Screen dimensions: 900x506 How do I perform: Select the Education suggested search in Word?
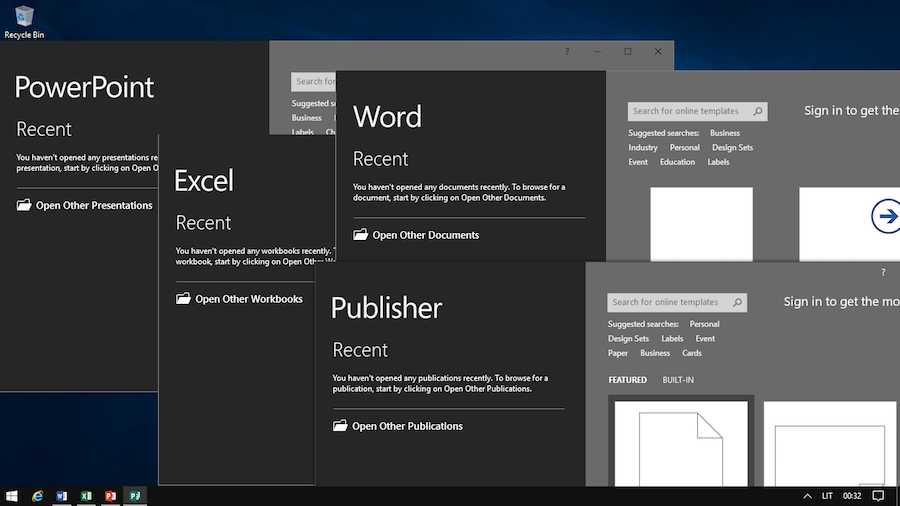pyautogui.click(x=677, y=162)
